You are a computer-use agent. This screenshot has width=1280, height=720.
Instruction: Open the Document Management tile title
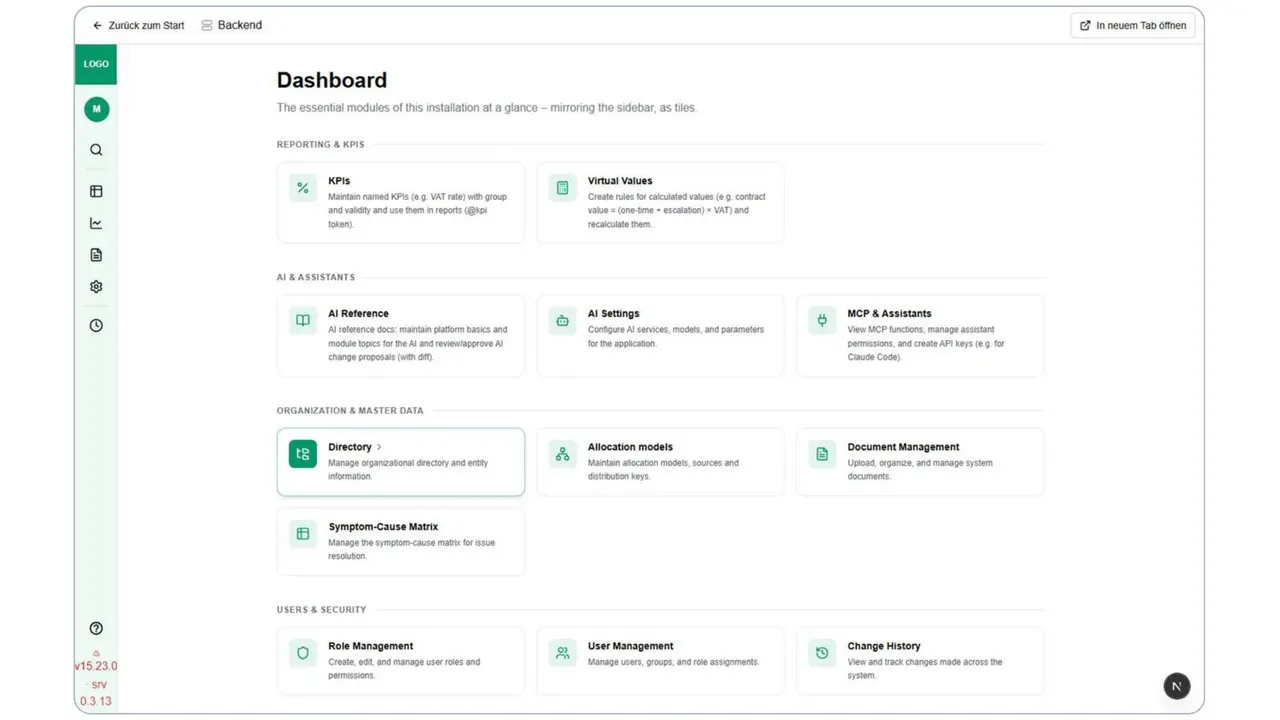point(903,447)
